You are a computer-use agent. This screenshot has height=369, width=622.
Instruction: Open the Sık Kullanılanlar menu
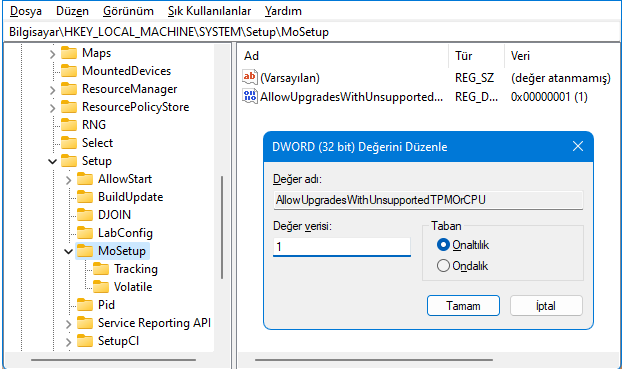coord(209,11)
